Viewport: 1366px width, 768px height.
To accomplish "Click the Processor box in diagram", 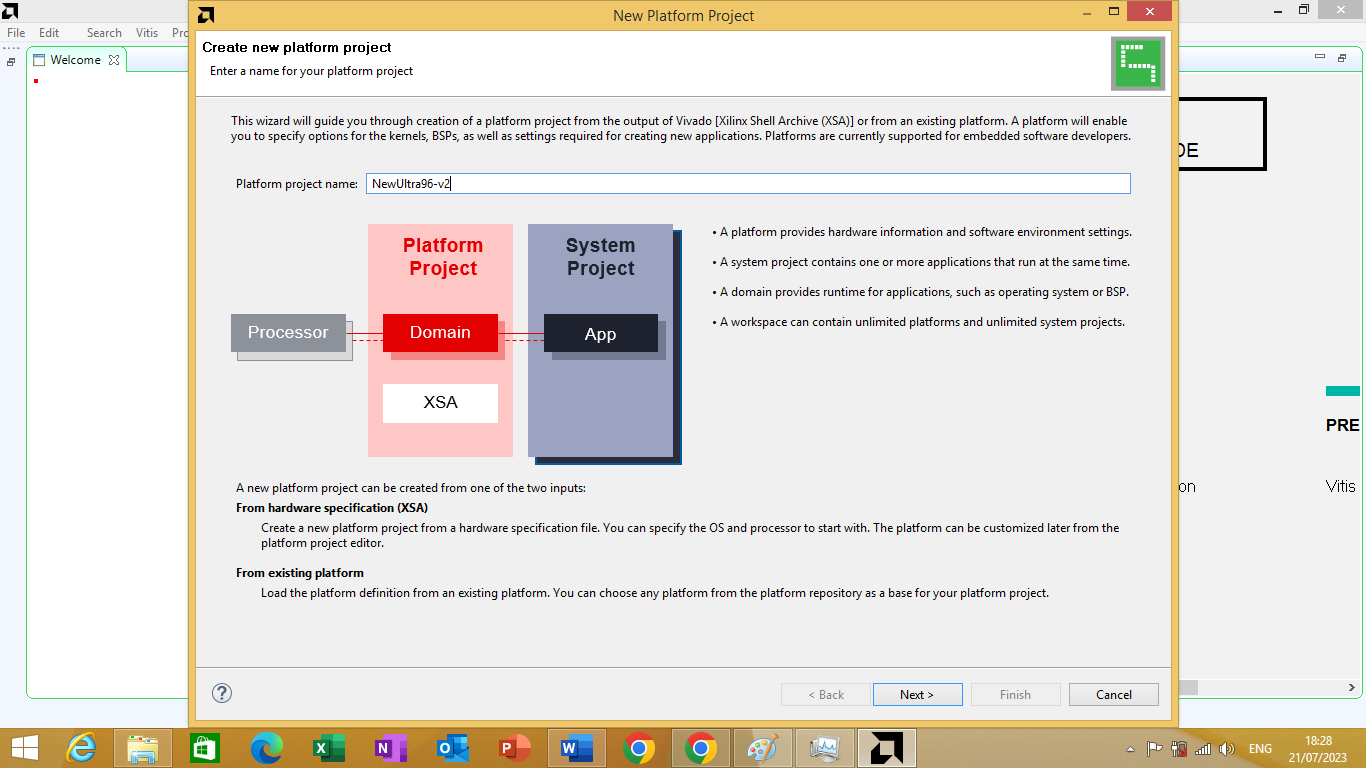I will click(288, 332).
